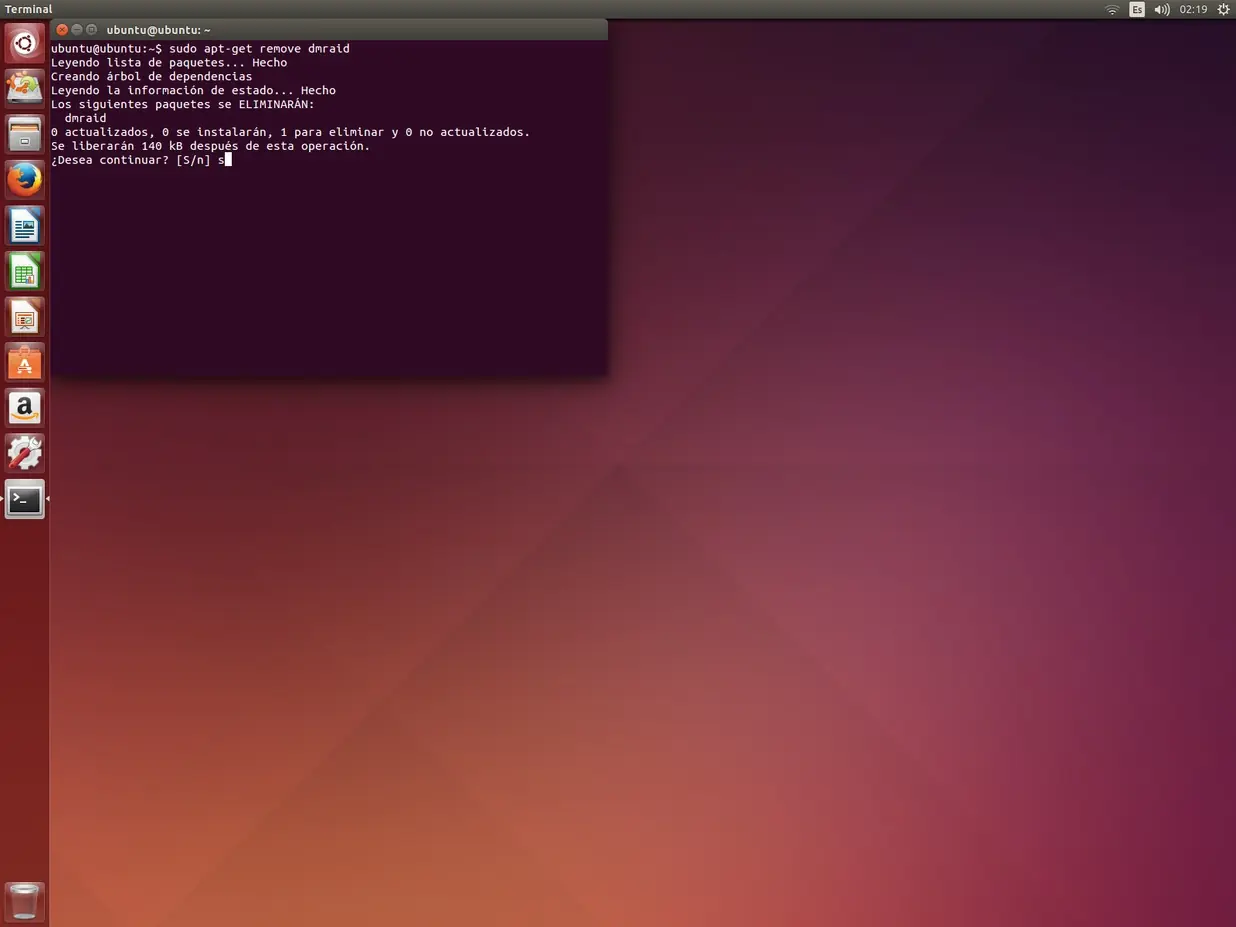Click the '¿Desea continuar? [S/n]' prompt
This screenshot has height=927, width=1236.
pos(131,160)
